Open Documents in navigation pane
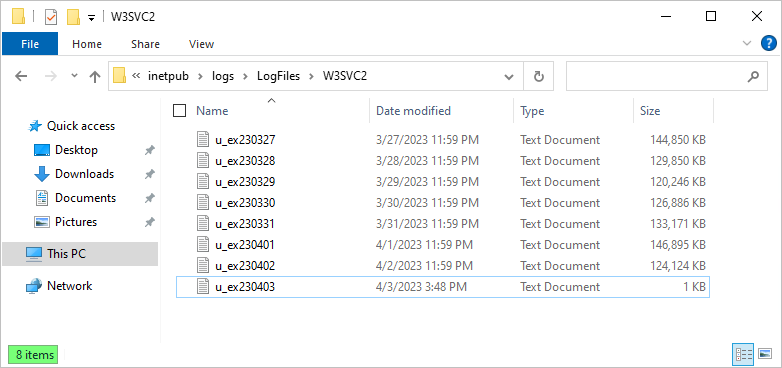The height and width of the screenshot is (368, 782). coord(85,198)
